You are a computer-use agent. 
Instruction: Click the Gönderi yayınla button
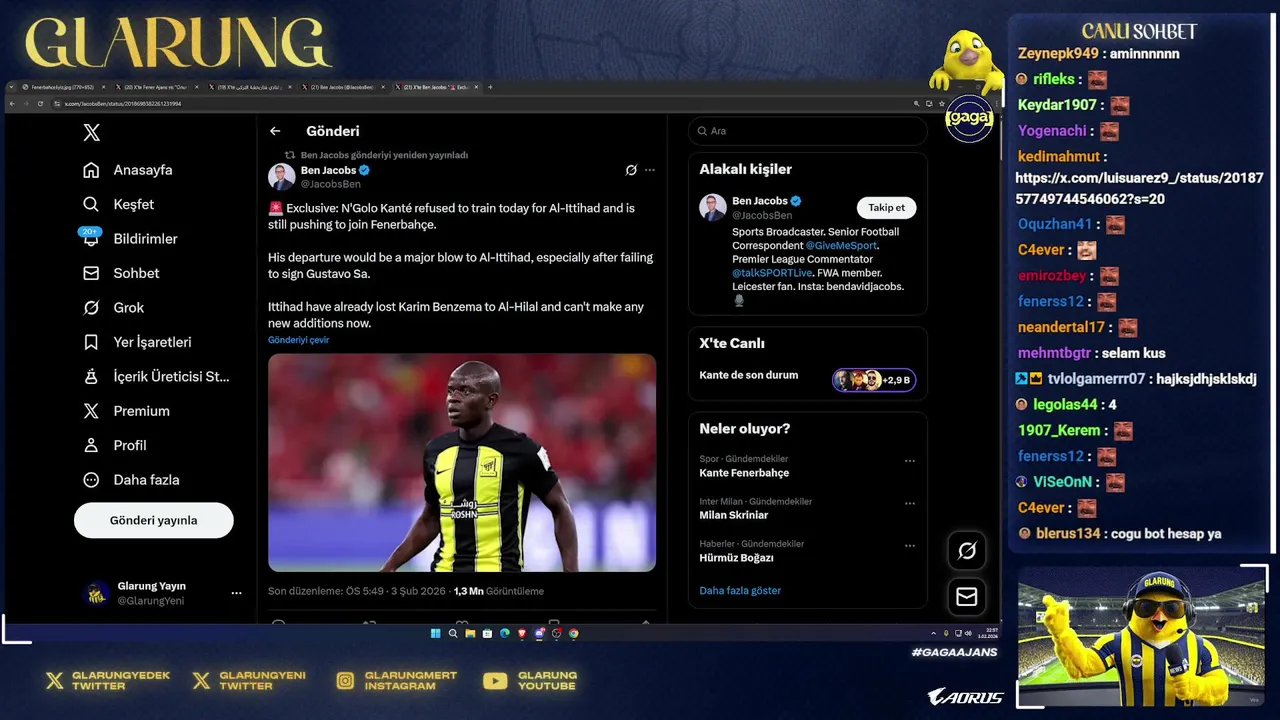[x=153, y=520]
